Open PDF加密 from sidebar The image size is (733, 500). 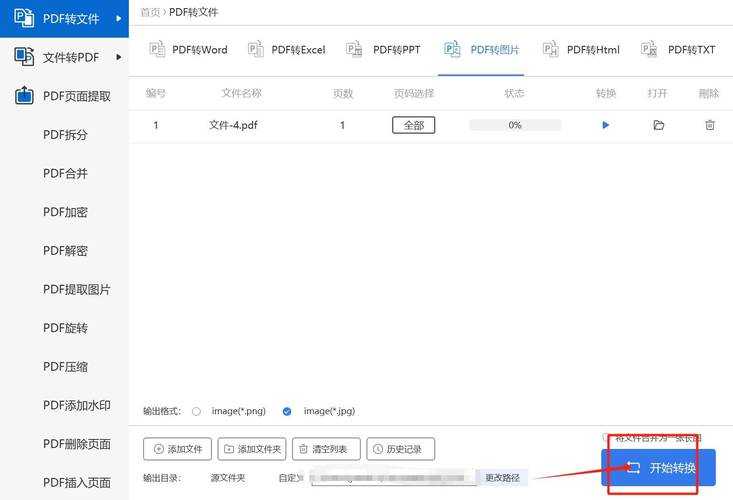click(65, 212)
